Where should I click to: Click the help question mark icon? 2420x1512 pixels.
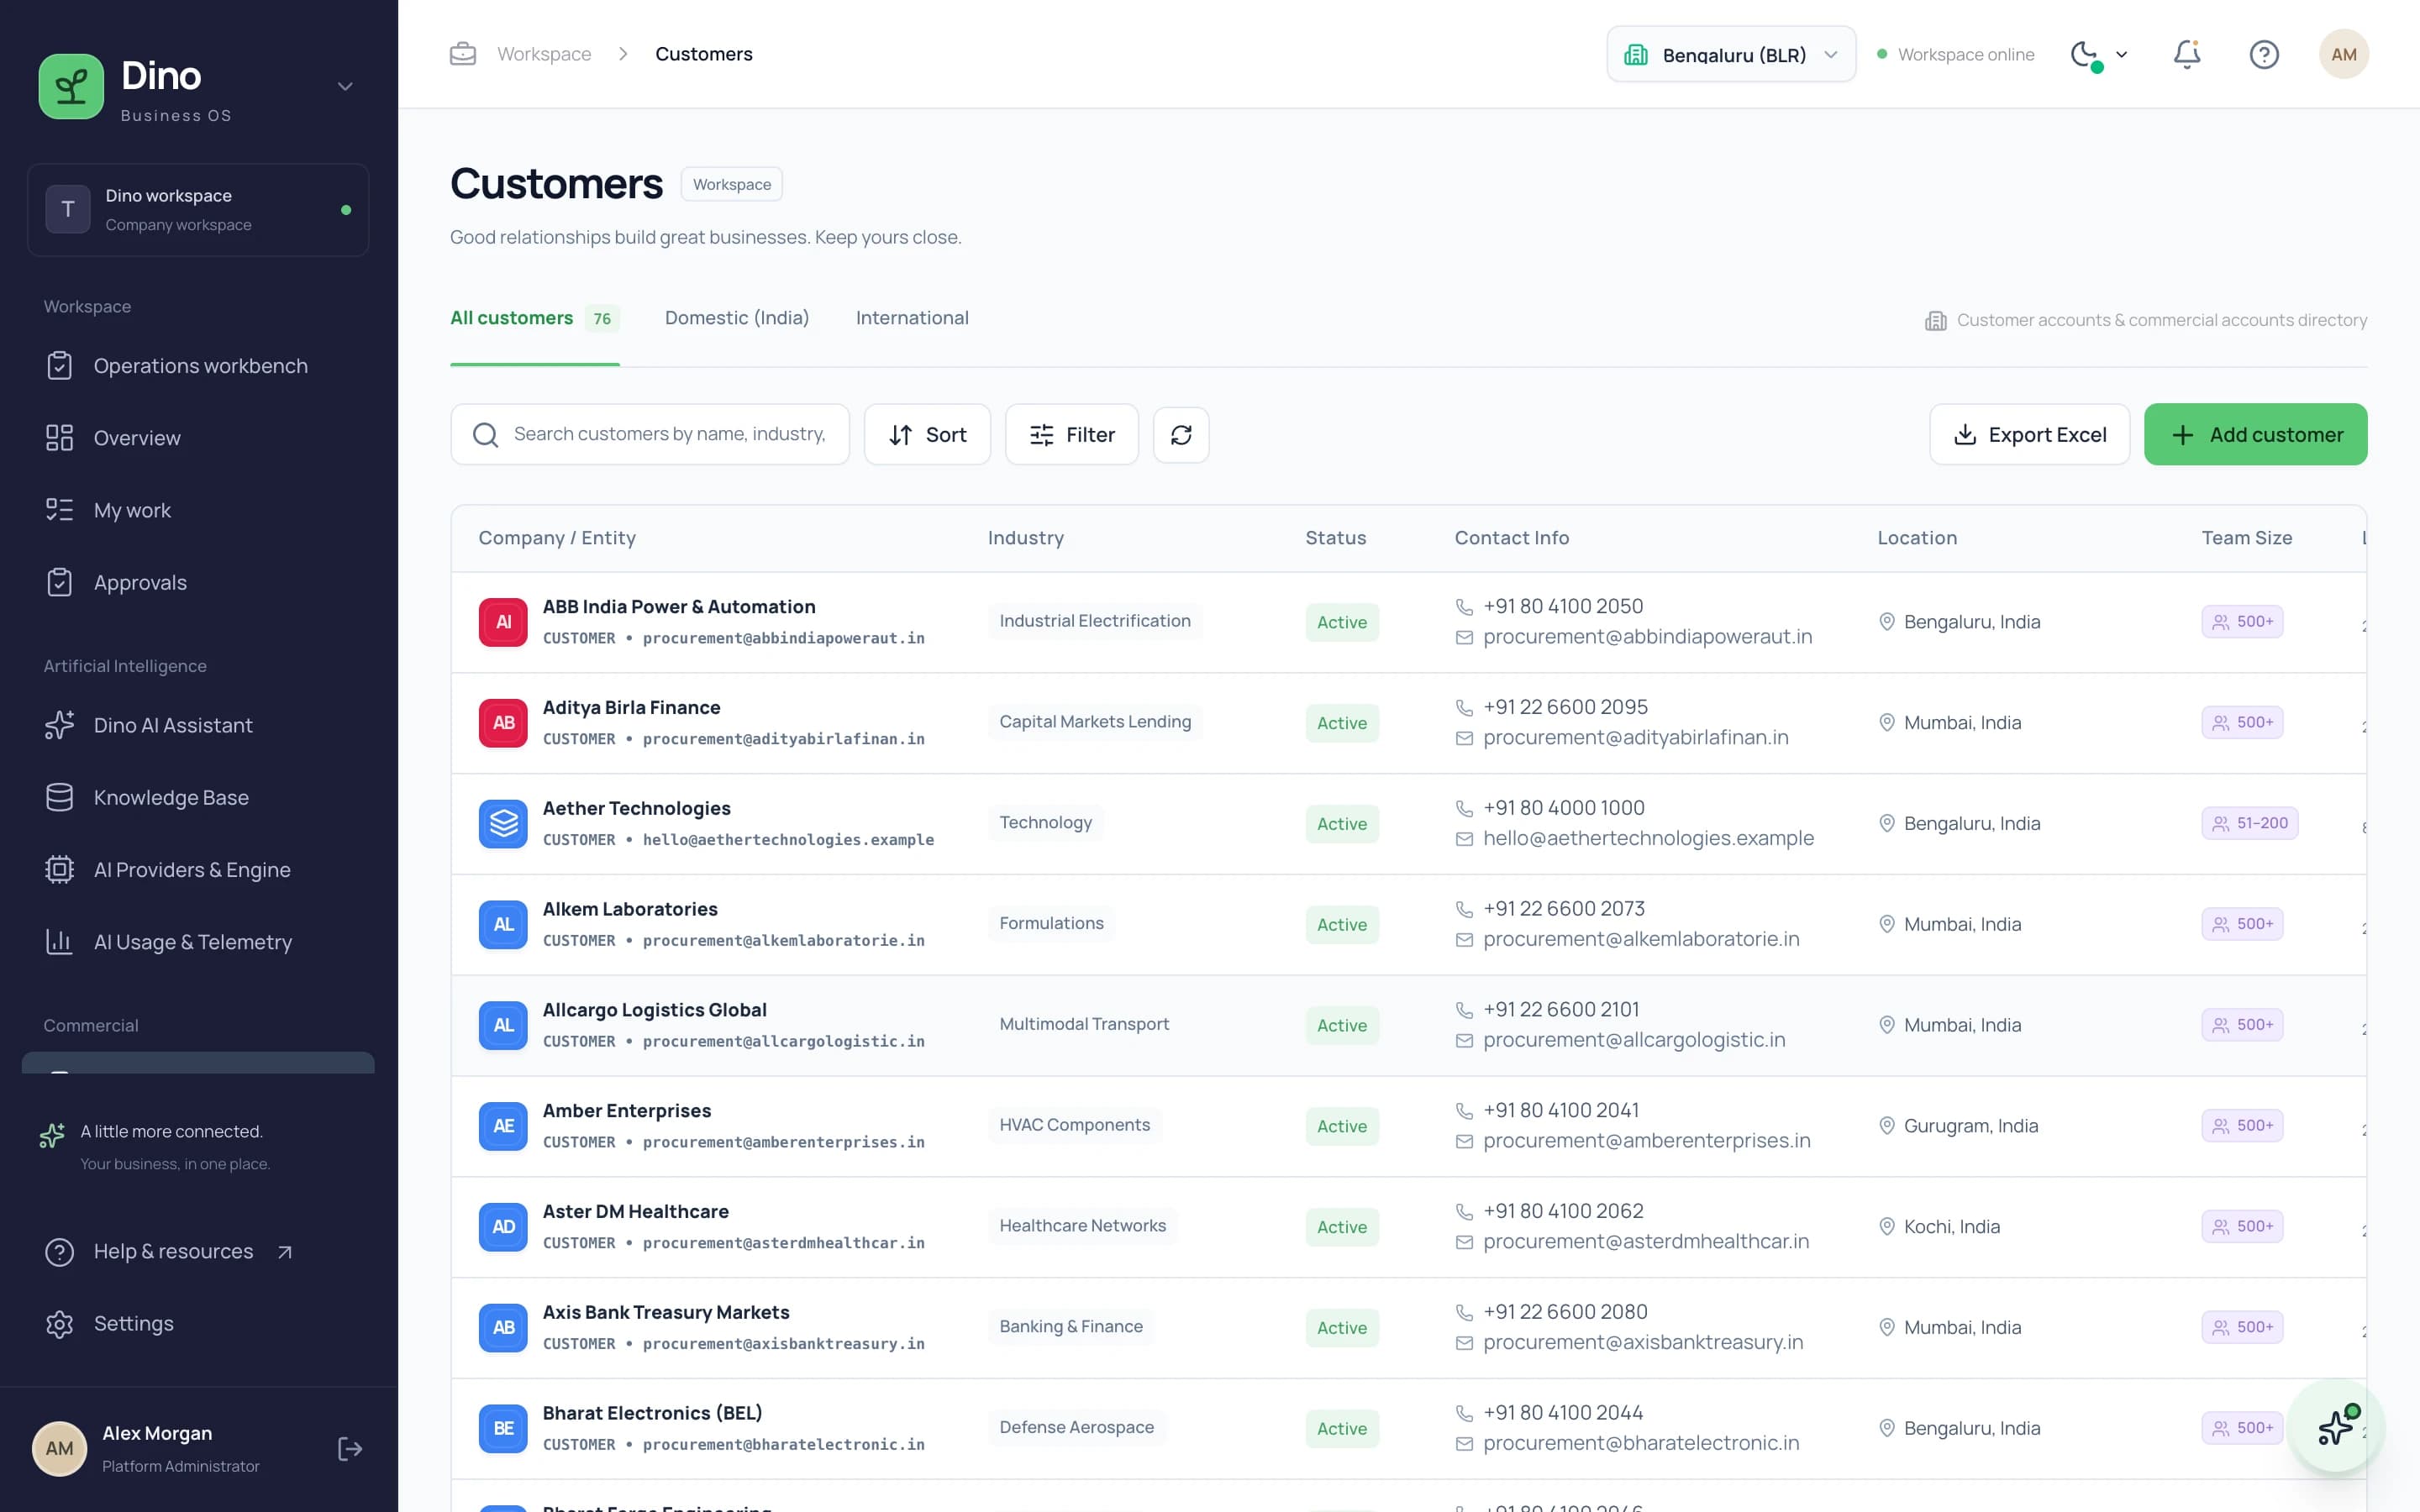pyautogui.click(x=2264, y=54)
